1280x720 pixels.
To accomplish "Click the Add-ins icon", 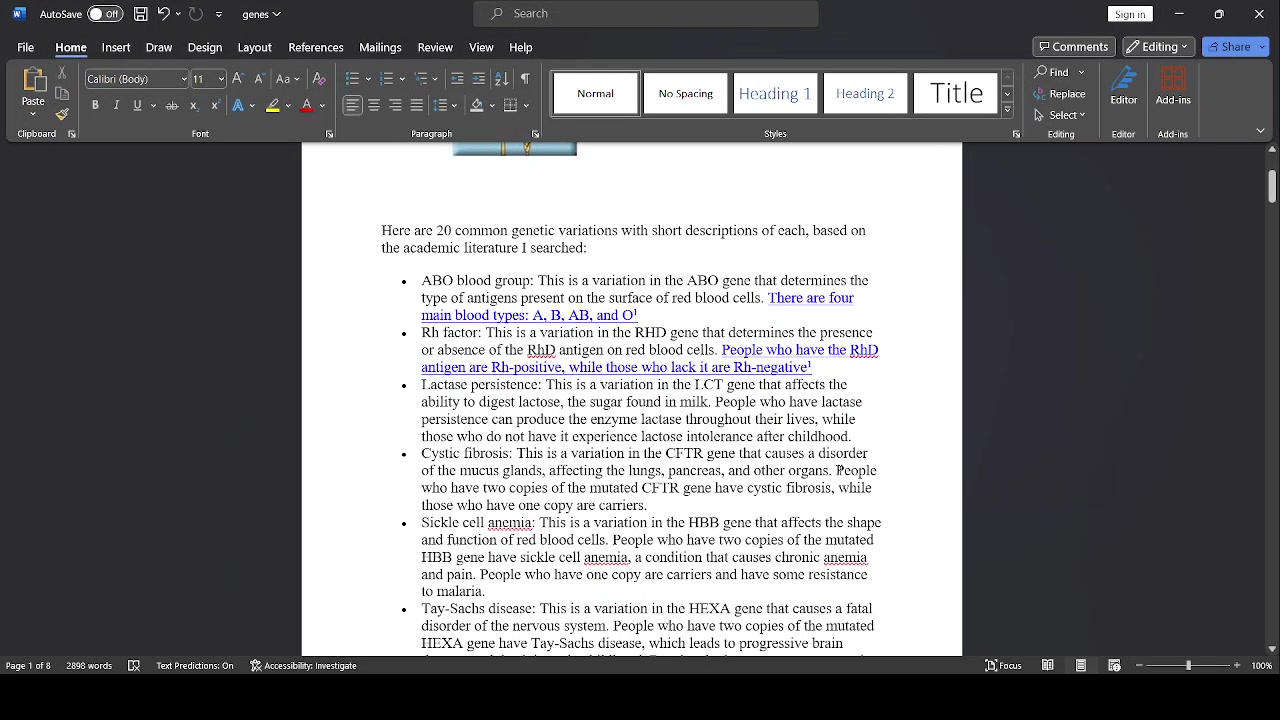I will (x=1172, y=86).
